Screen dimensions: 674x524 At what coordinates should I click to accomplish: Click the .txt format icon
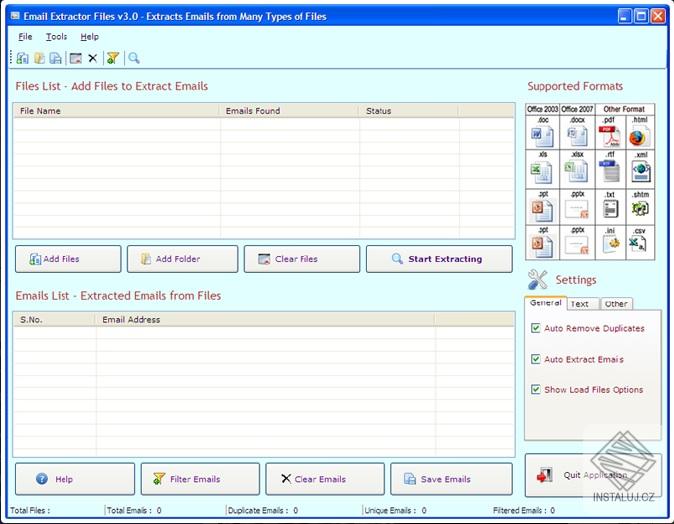click(610, 209)
